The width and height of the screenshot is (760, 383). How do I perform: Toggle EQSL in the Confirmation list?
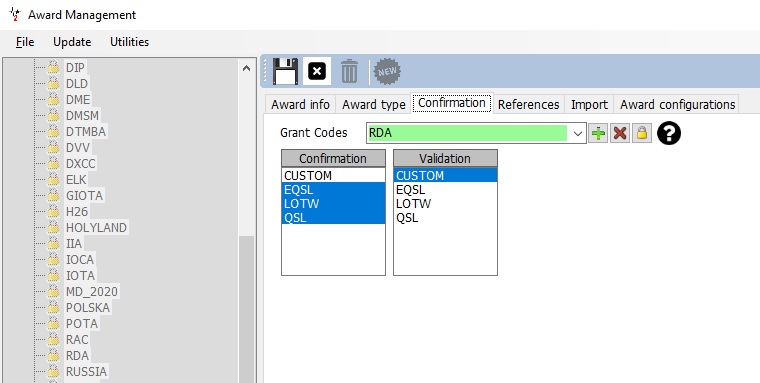point(333,190)
